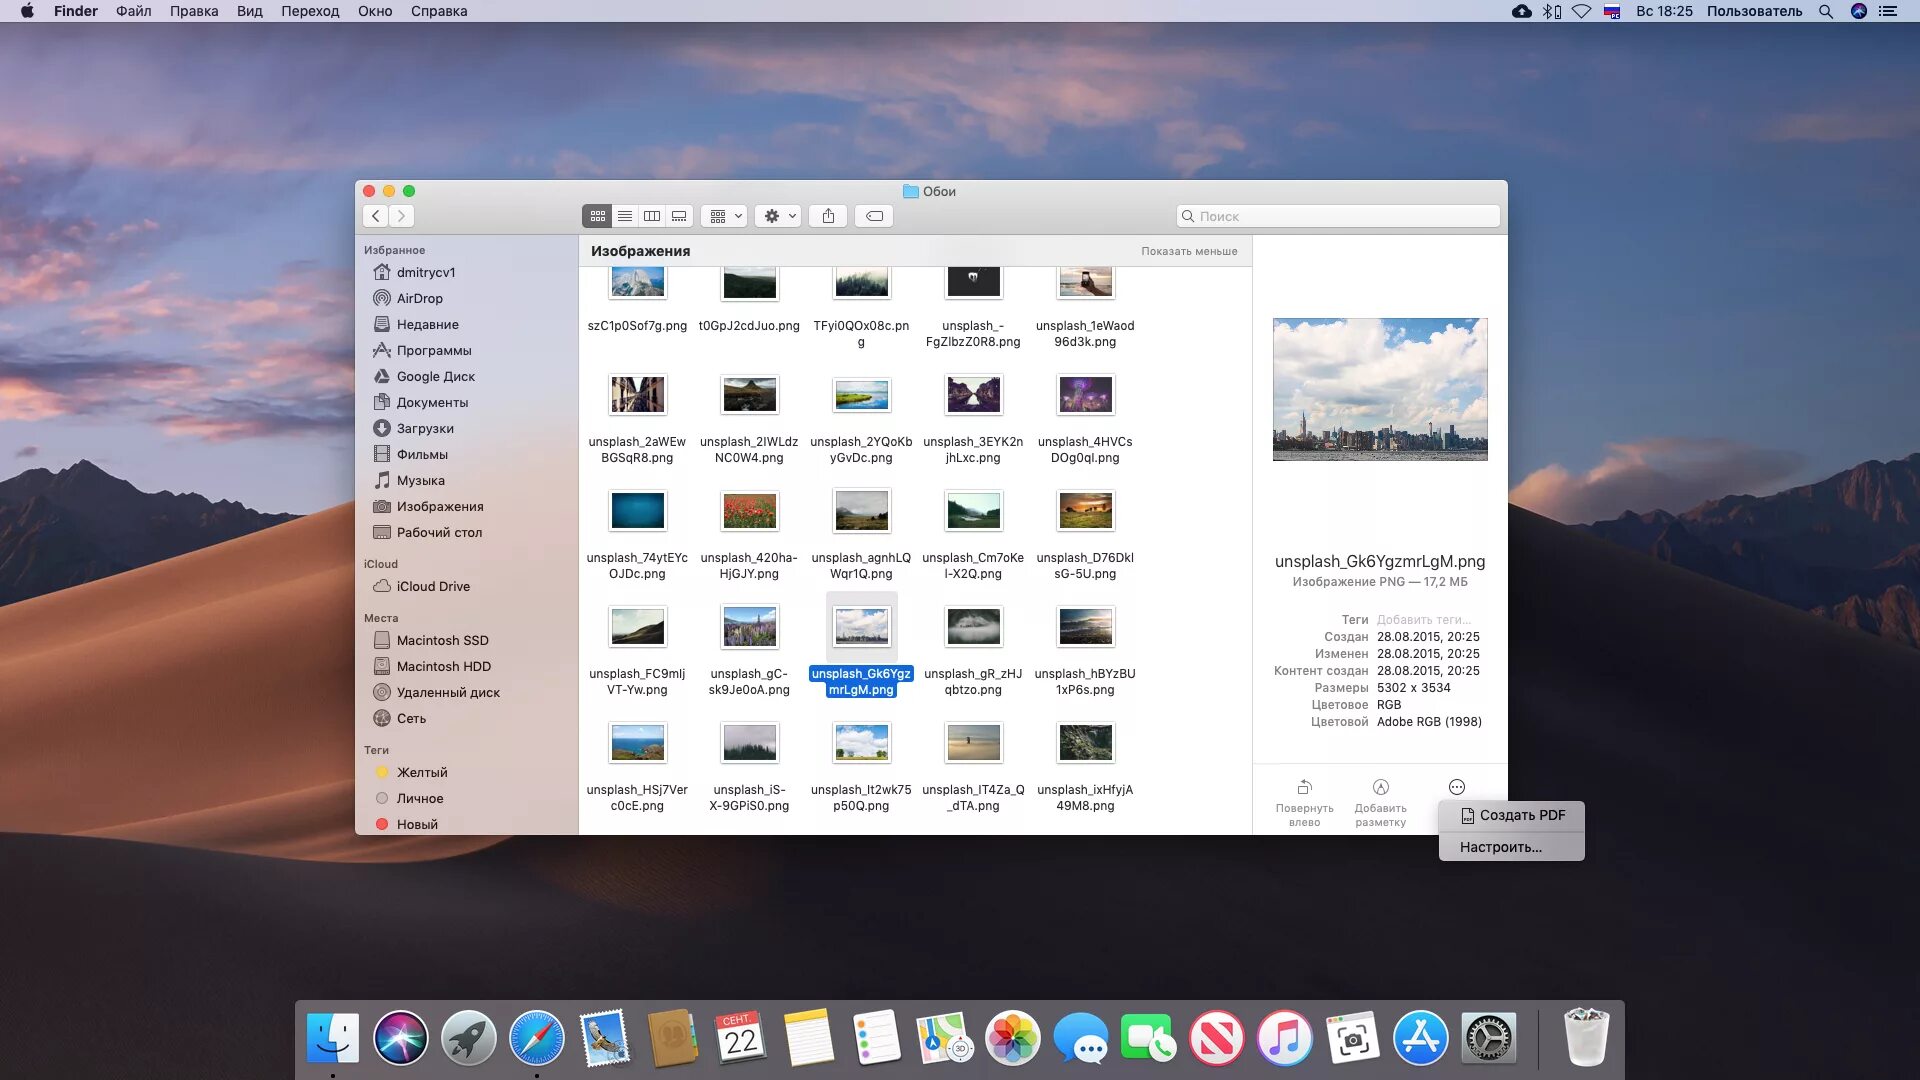Choose Создать PDF from the popup menu
1920x1080 pixels.
coord(1512,815)
